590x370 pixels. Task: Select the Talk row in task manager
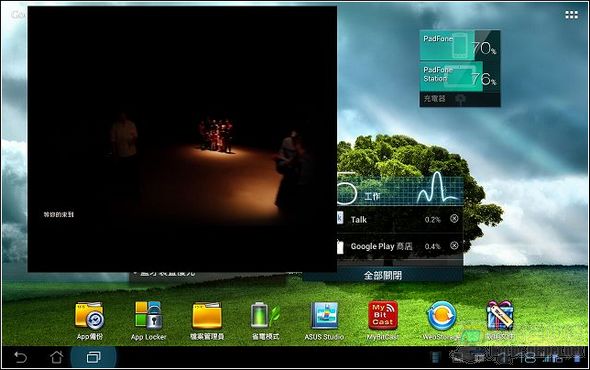point(400,219)
